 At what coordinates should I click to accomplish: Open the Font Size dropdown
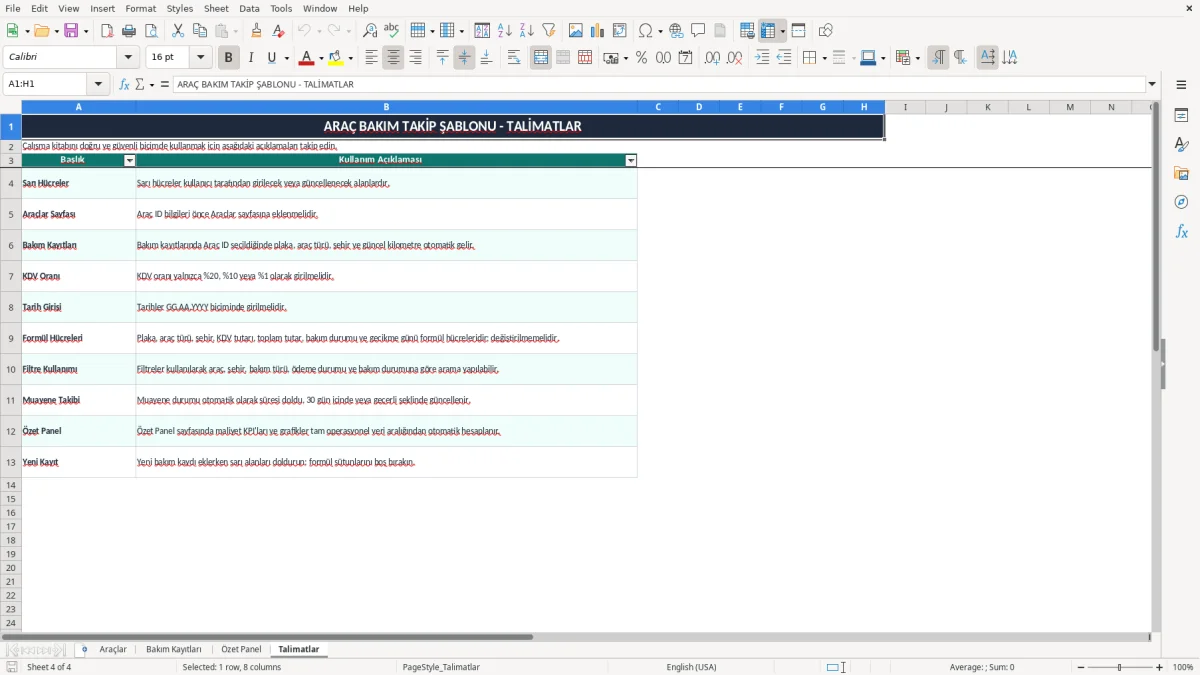click(201, 58)
